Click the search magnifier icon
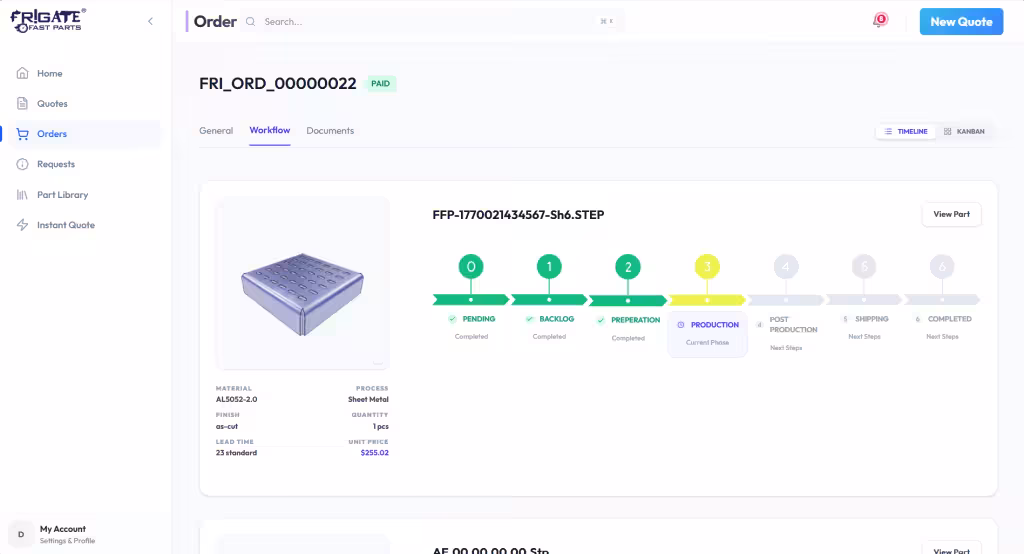The height and width of the screenshot is (554, 1024). 250,22
